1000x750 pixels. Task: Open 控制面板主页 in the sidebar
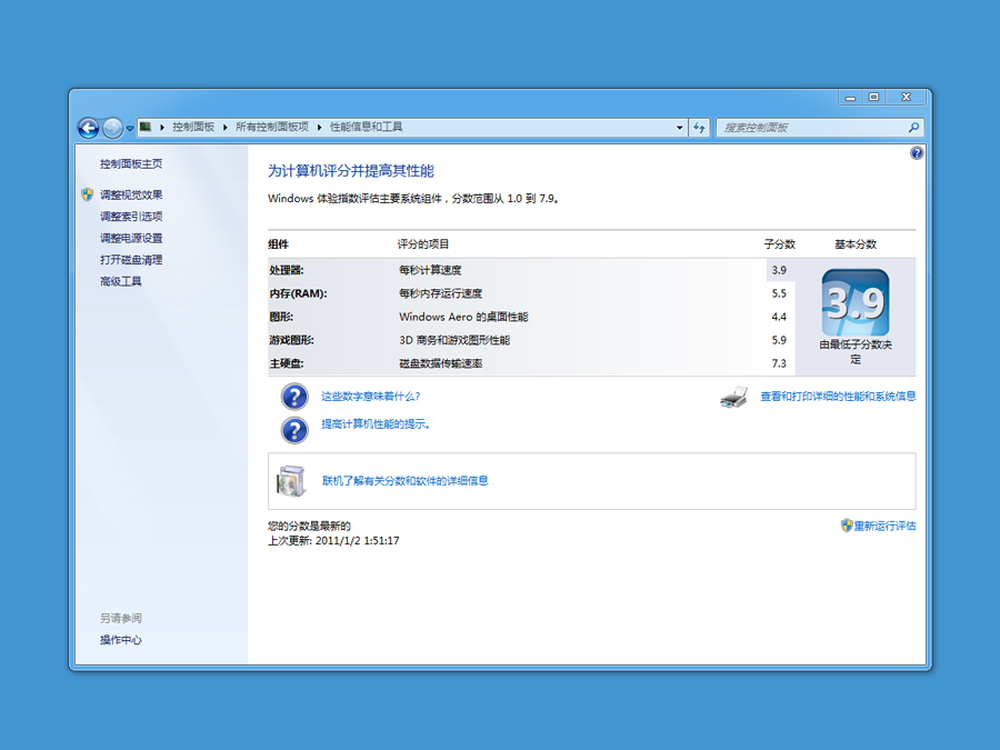tap(131, 164)
